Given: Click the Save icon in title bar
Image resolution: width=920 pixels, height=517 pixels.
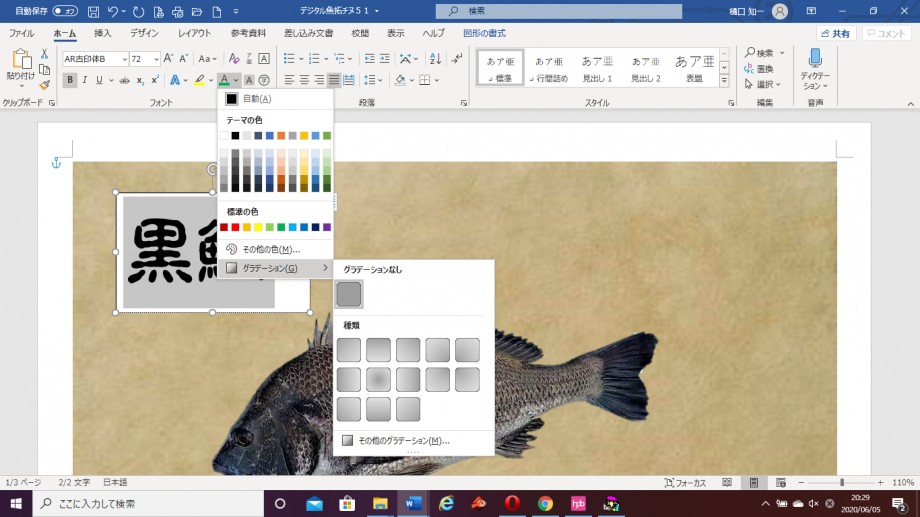Looking at the screenshot, I should click(93, 11).
